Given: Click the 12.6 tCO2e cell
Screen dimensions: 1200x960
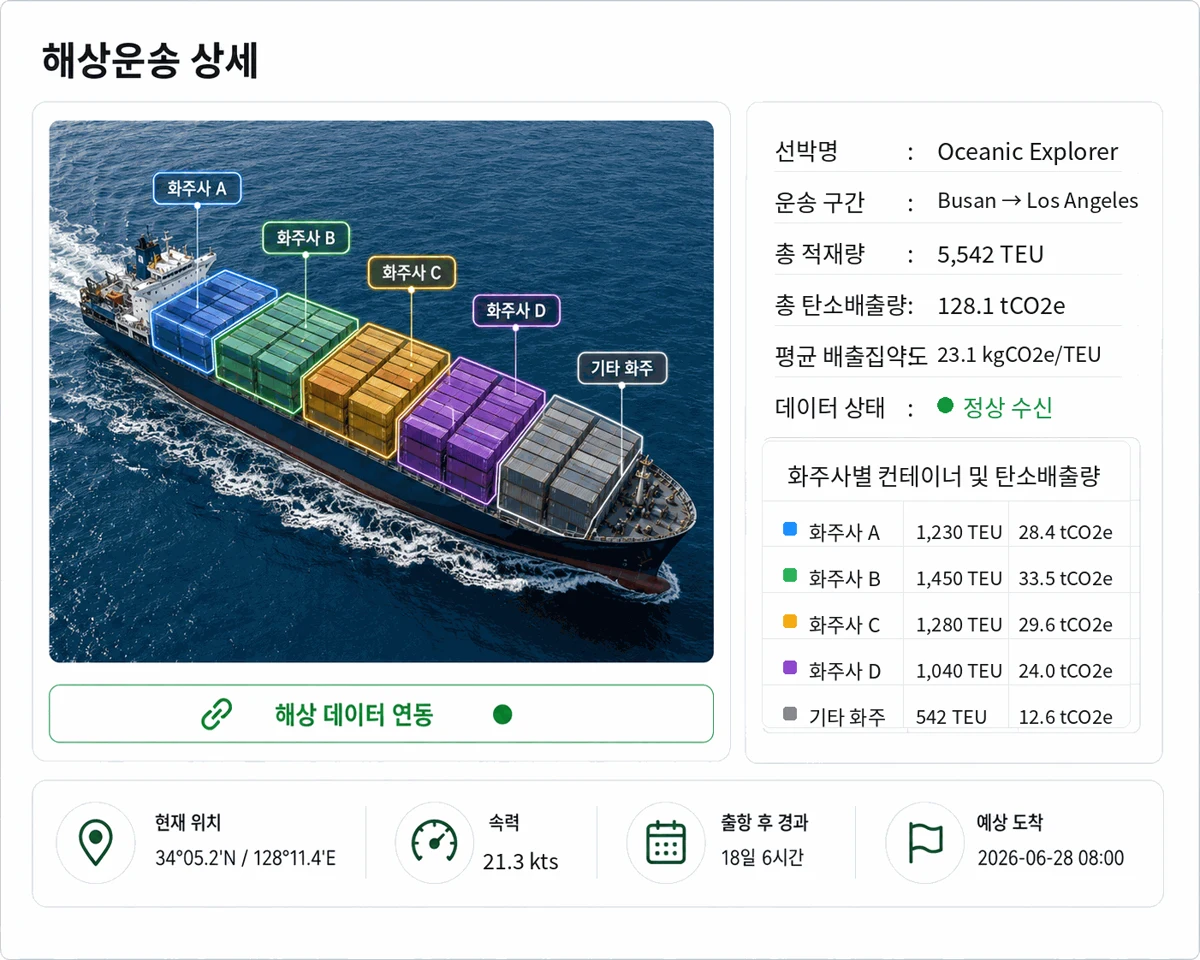Looking at the screenshot, I should pyautogui.click(x=1065, y=716).
